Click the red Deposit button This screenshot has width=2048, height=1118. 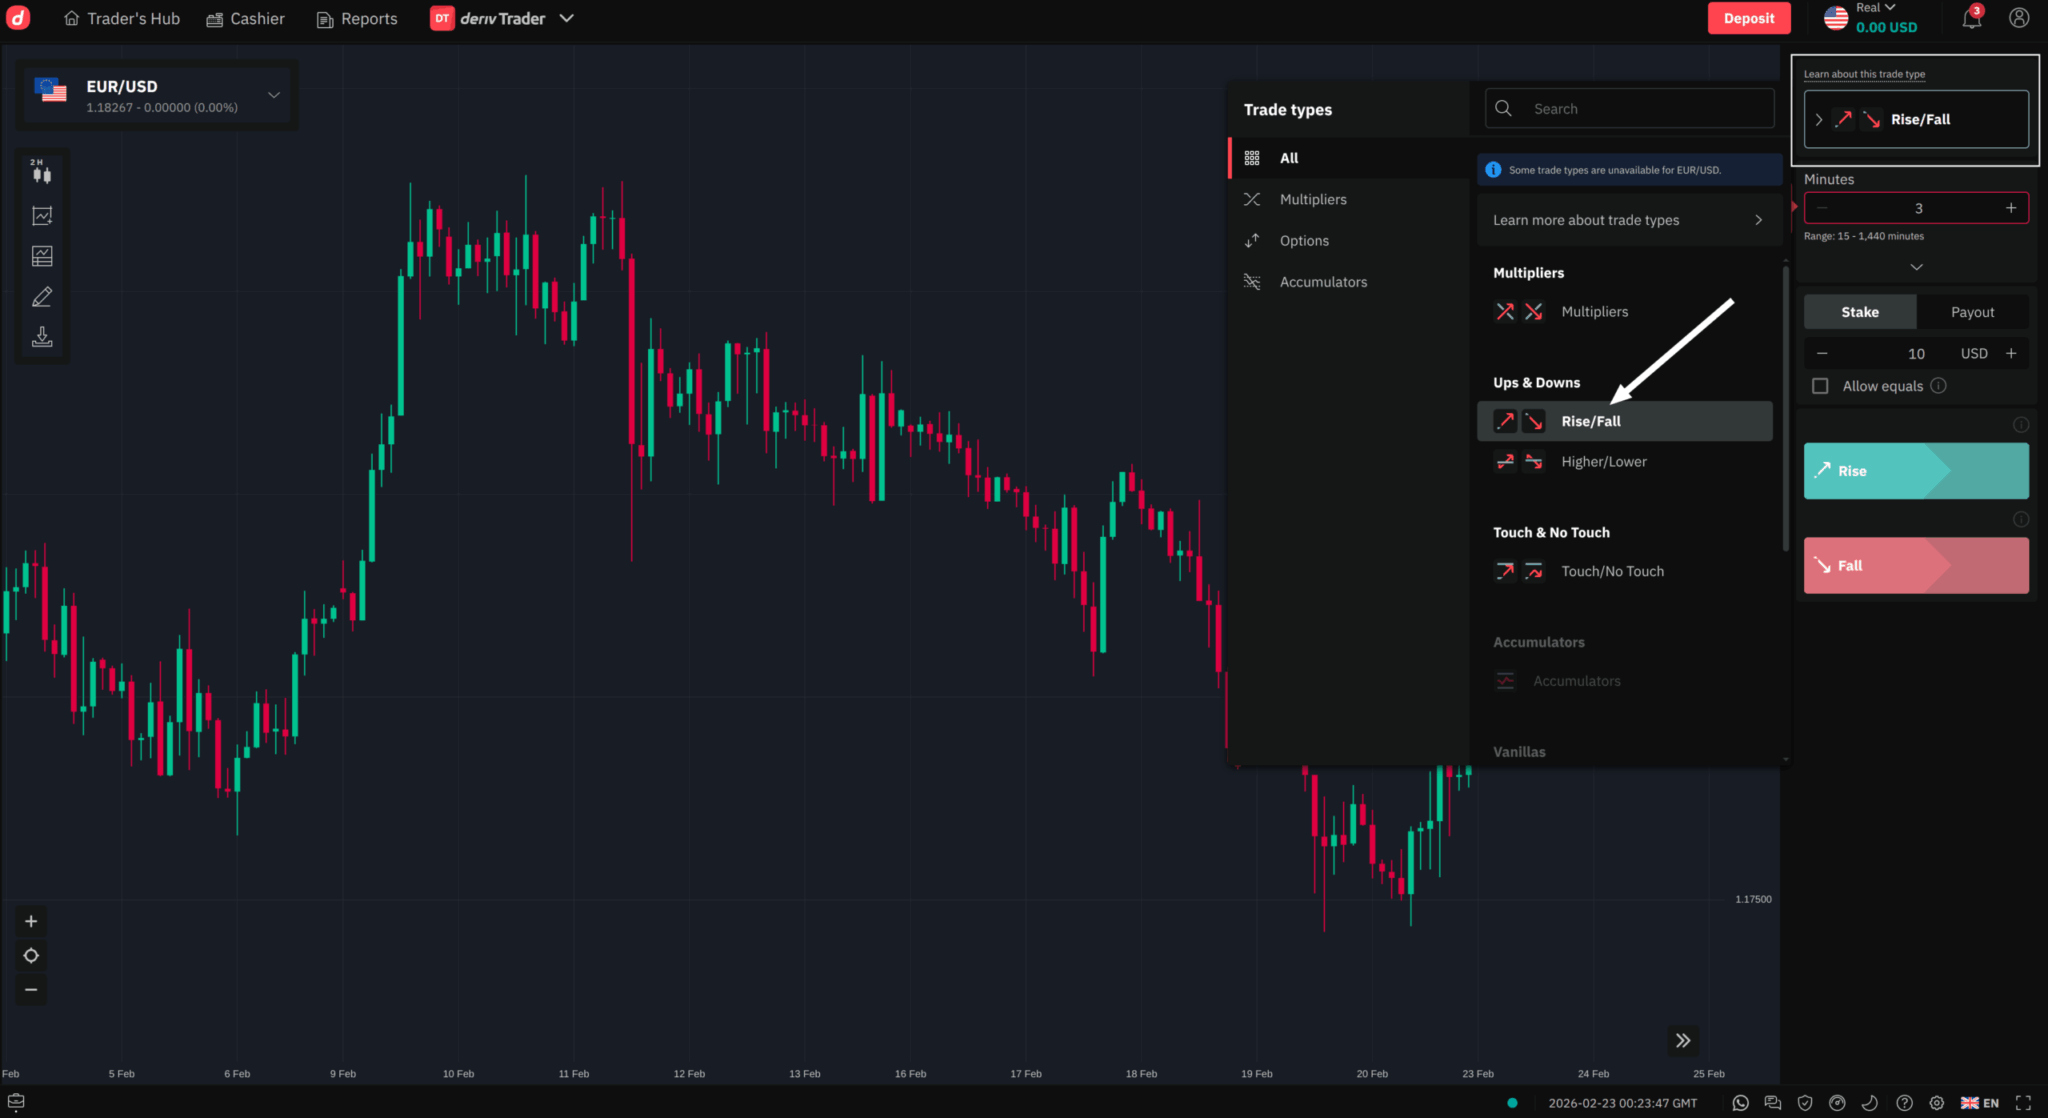(1748, 18)
